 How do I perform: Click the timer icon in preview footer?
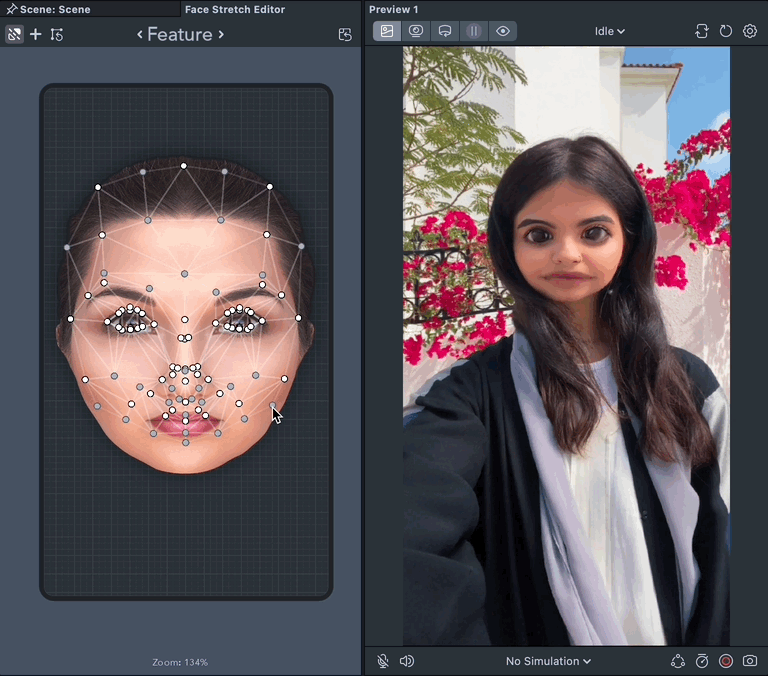(x=702, y=661)
